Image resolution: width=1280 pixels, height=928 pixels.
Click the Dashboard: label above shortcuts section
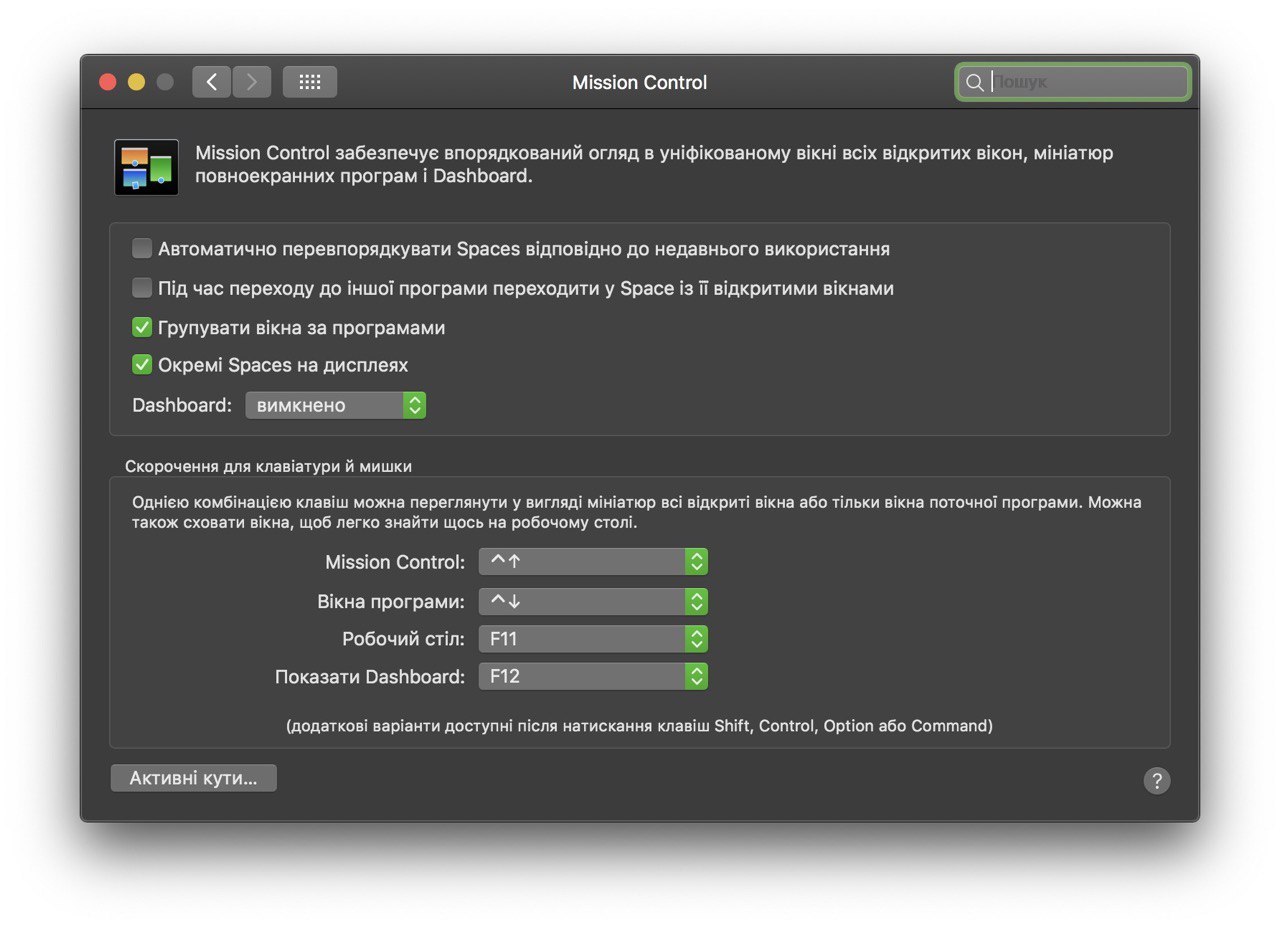182,405
